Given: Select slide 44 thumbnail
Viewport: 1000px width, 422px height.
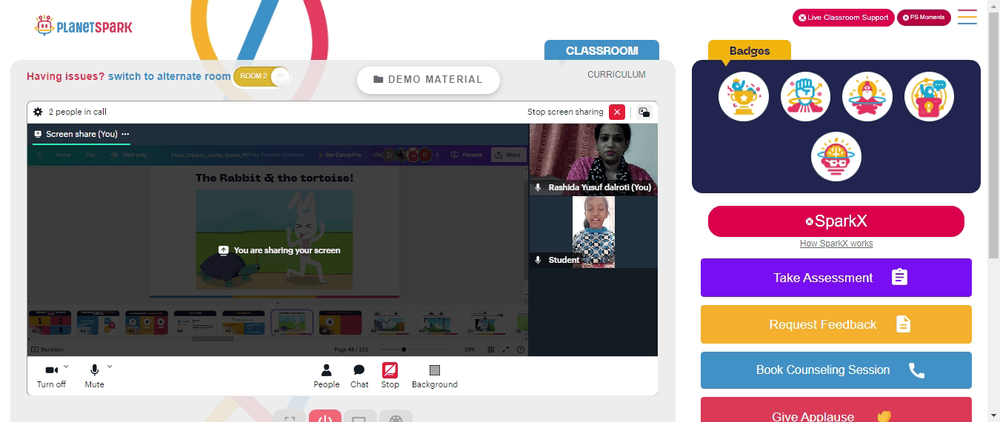Looking at the screenshot, I should tap(195, 323).
